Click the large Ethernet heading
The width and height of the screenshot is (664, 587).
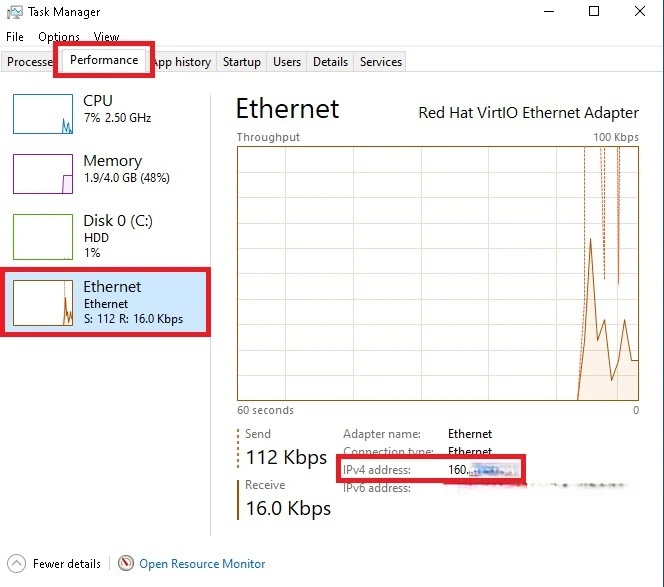click(x=288, y=109)
